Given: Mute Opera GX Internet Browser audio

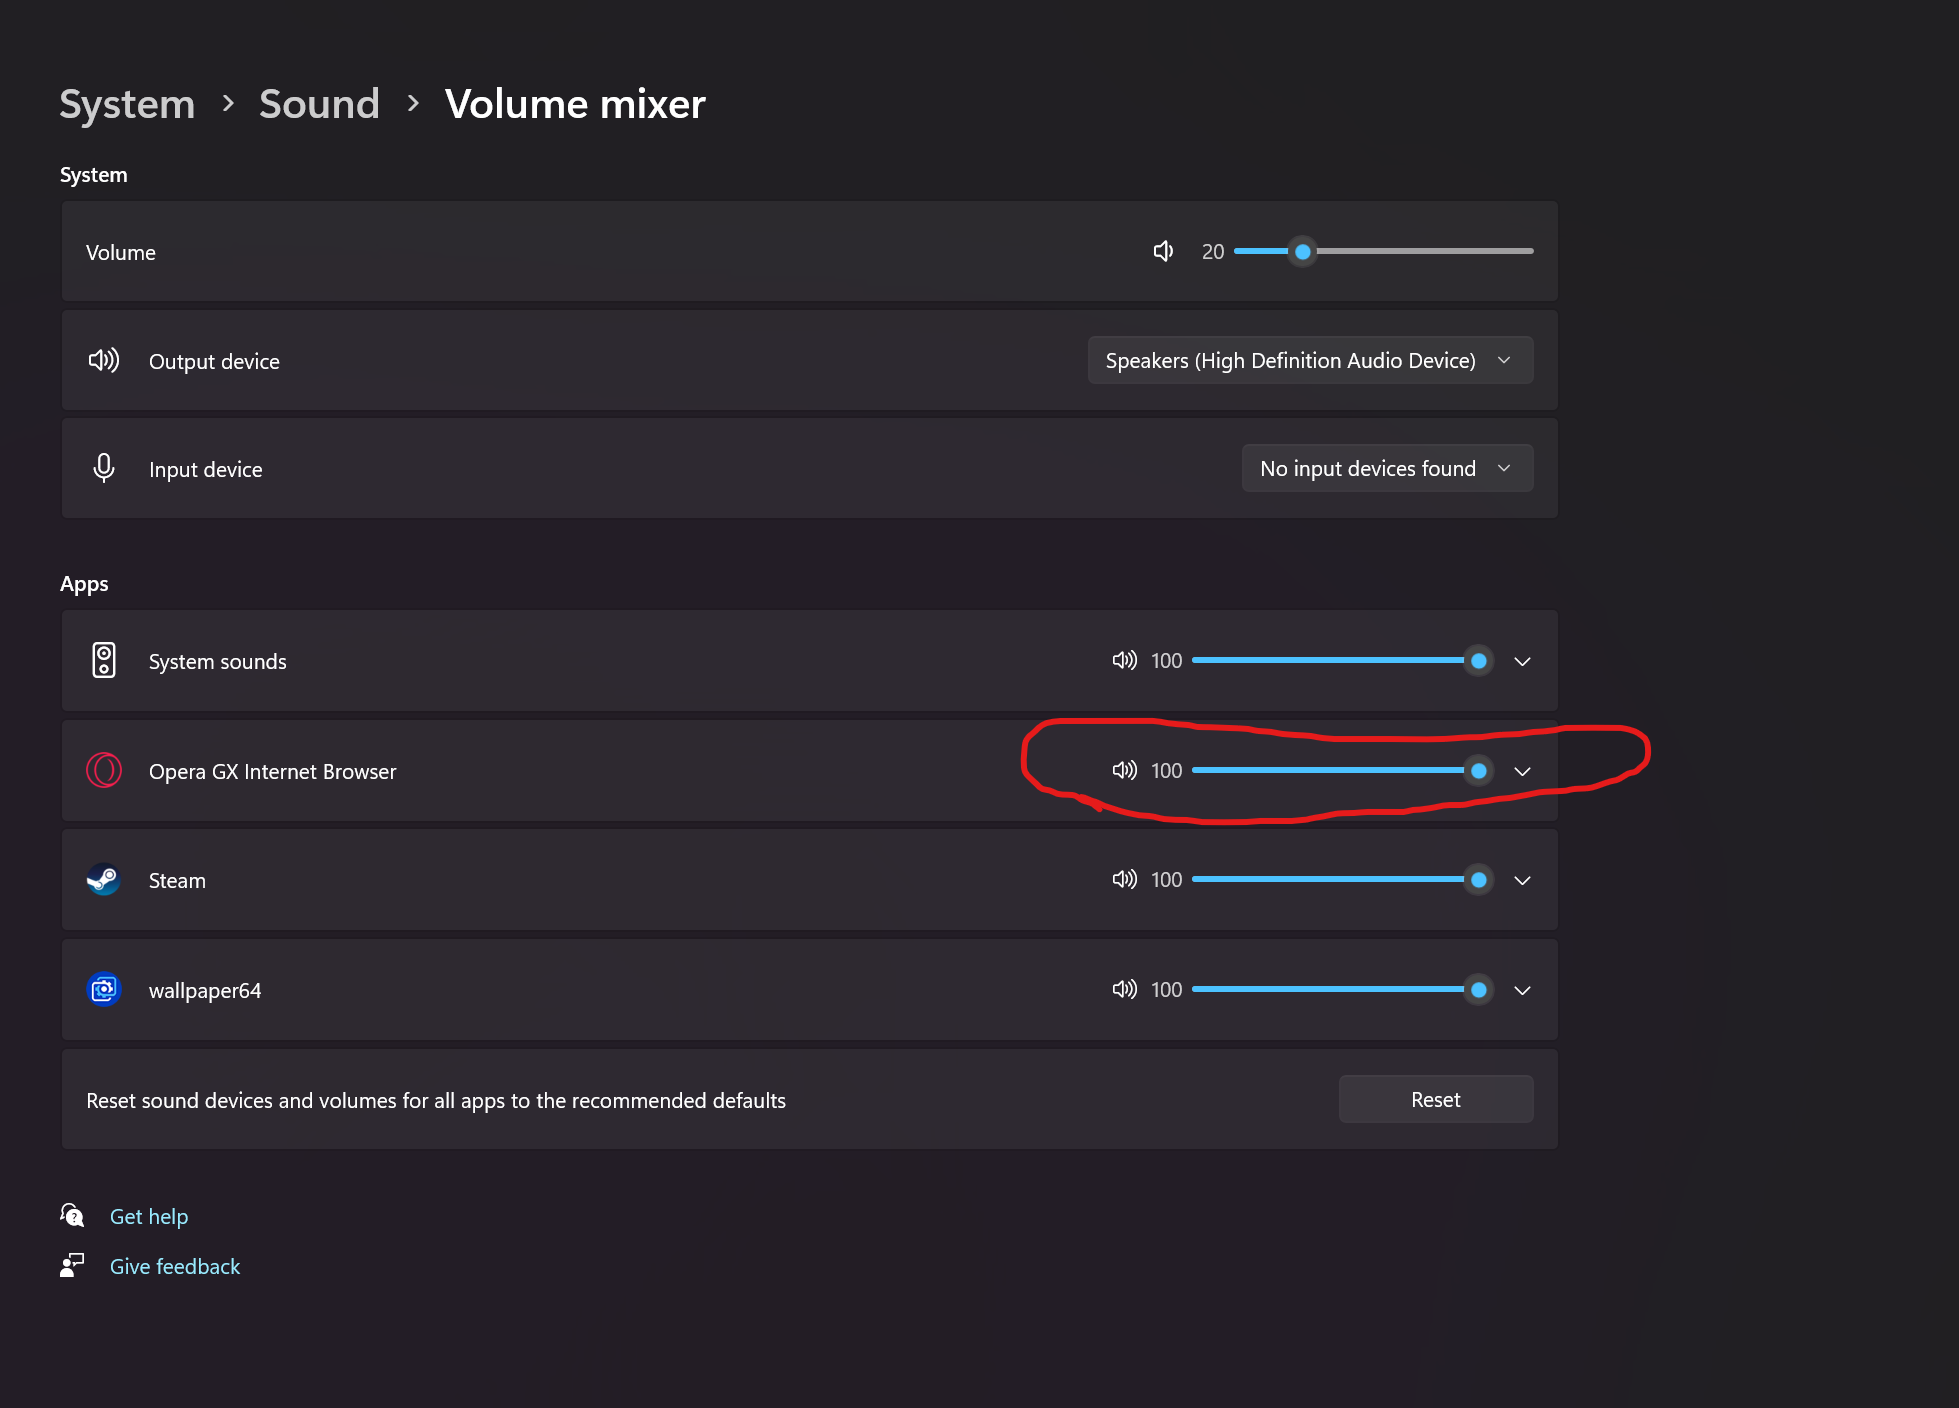Looking at the screenshot, I should click(1124, 770).
